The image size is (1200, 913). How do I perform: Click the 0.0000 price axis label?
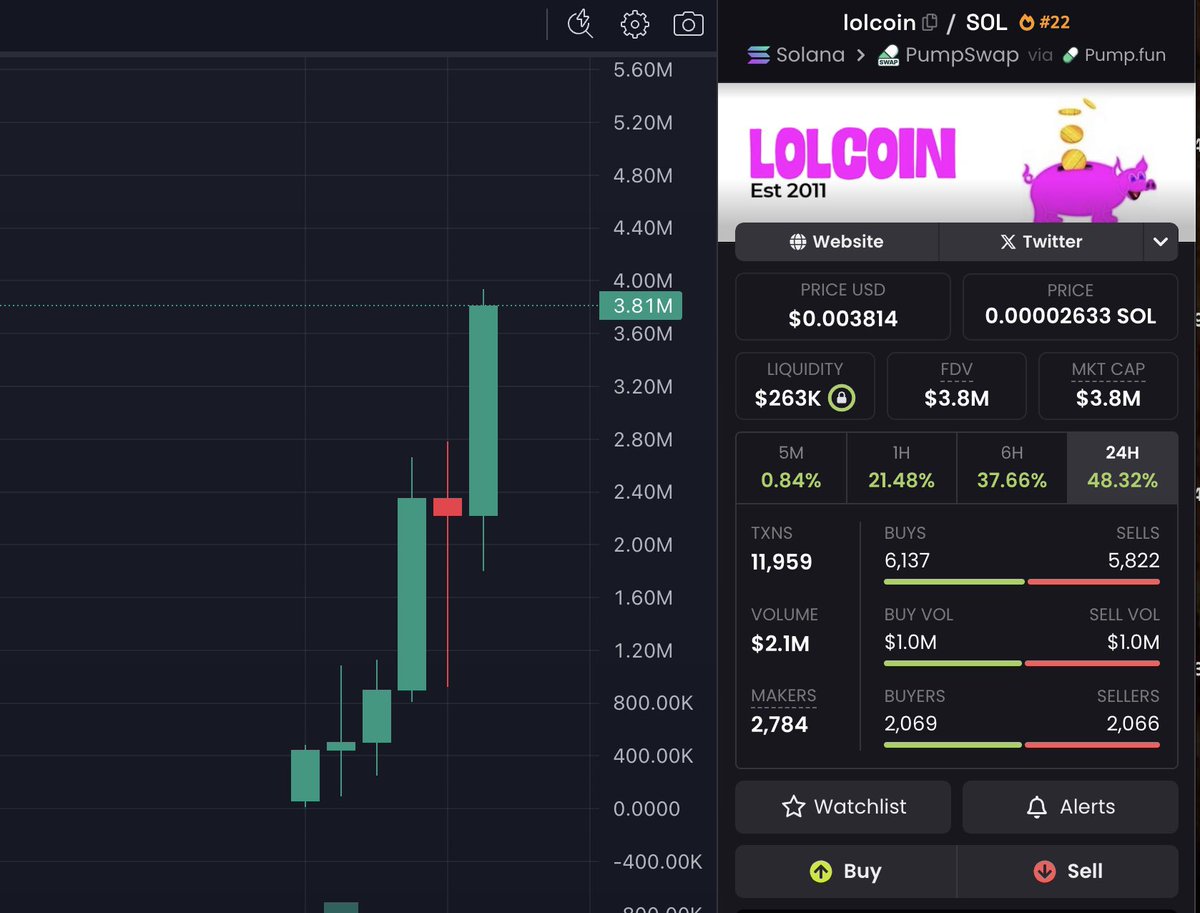[646, 808]
